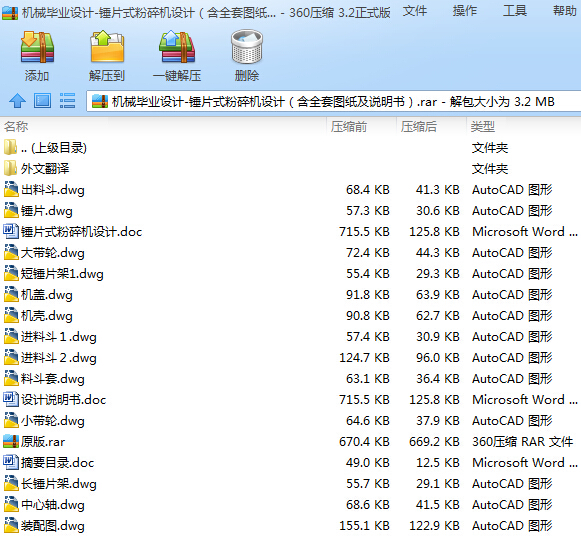Select the file name 长锤片架.dwg
This screenshot has width=581, height=547.
(59, 484)
